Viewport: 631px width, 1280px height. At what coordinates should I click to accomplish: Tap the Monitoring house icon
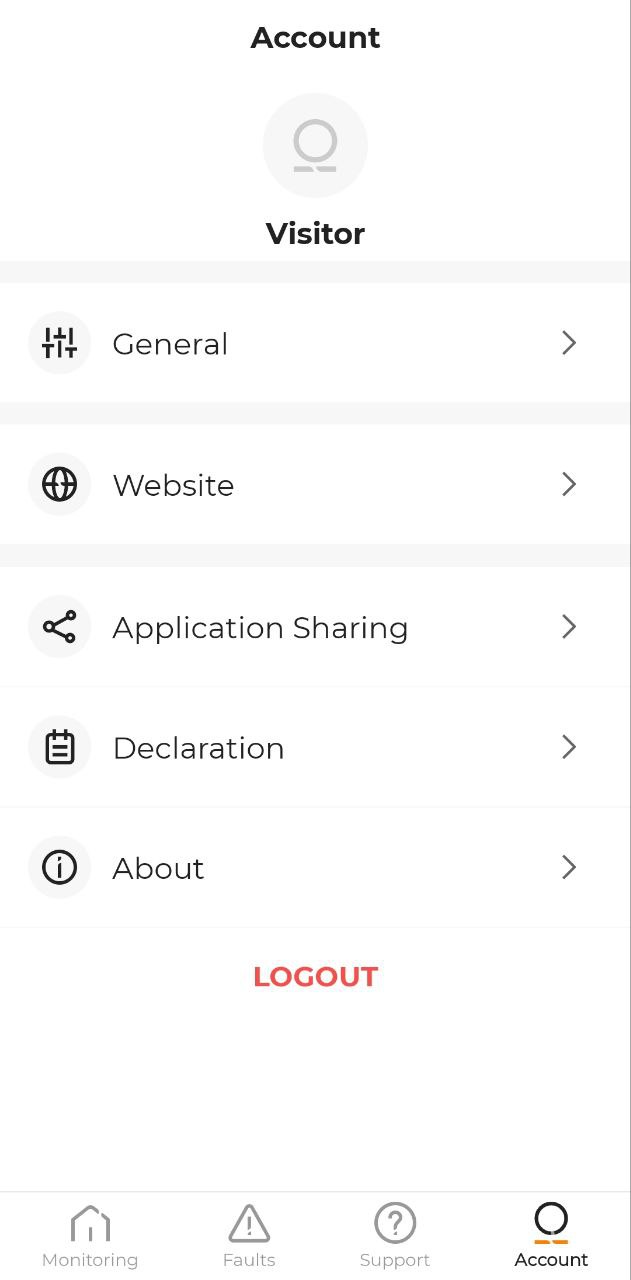point(90,1223)
